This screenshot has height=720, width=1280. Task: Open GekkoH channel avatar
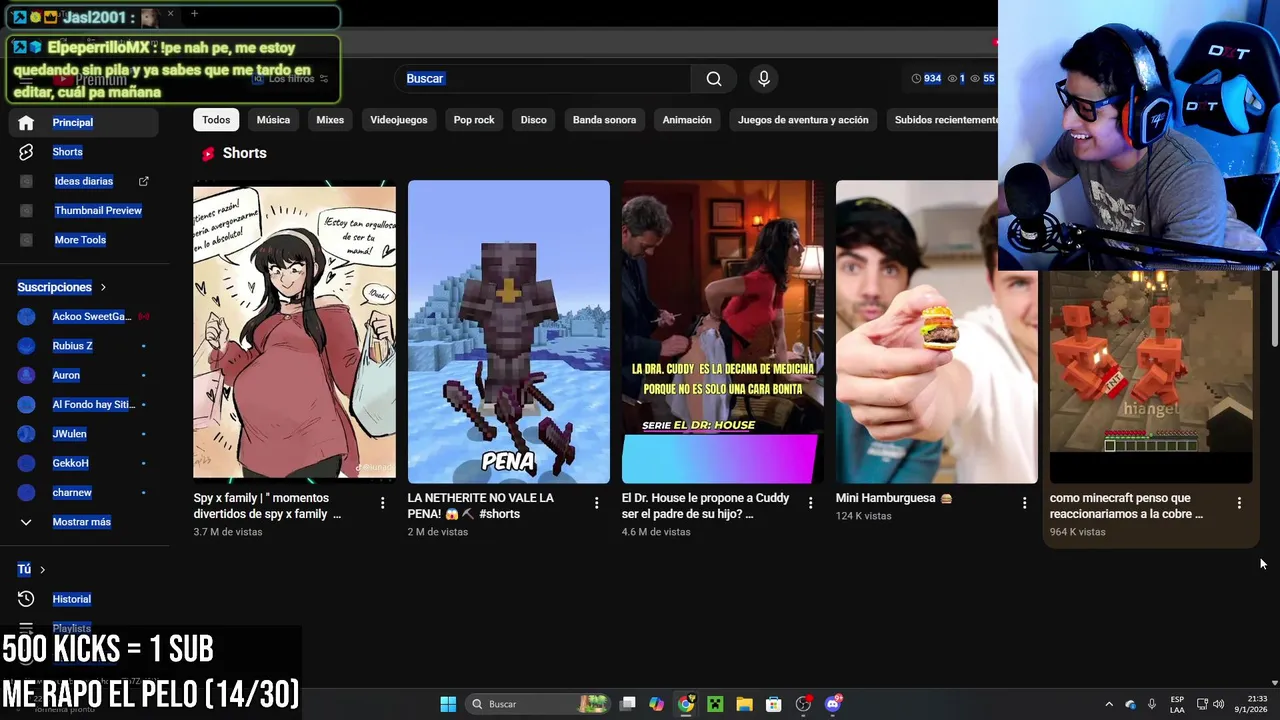pos(27,463)
